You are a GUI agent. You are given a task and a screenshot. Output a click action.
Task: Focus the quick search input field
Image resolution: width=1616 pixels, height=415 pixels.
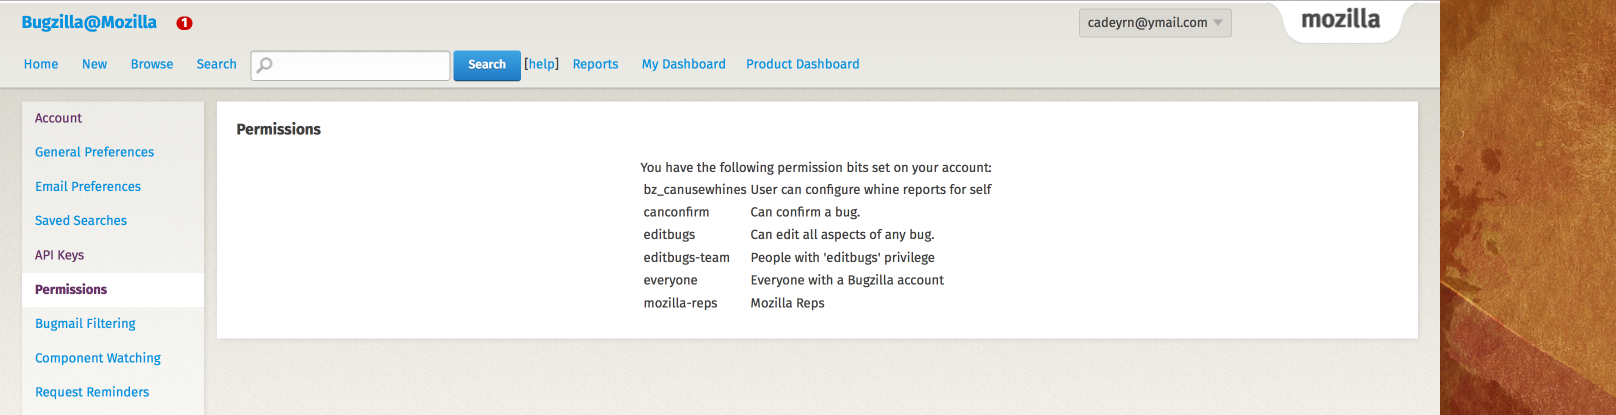[x=360, y=65]
